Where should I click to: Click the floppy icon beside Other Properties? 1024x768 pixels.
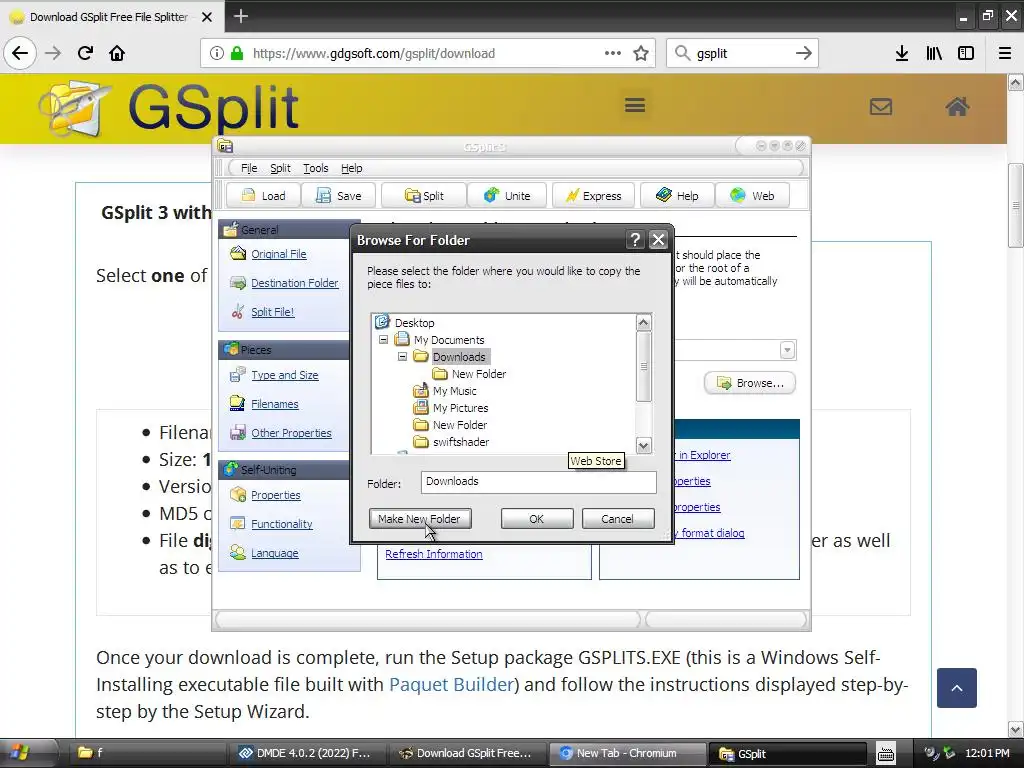(x=238, y=432)
